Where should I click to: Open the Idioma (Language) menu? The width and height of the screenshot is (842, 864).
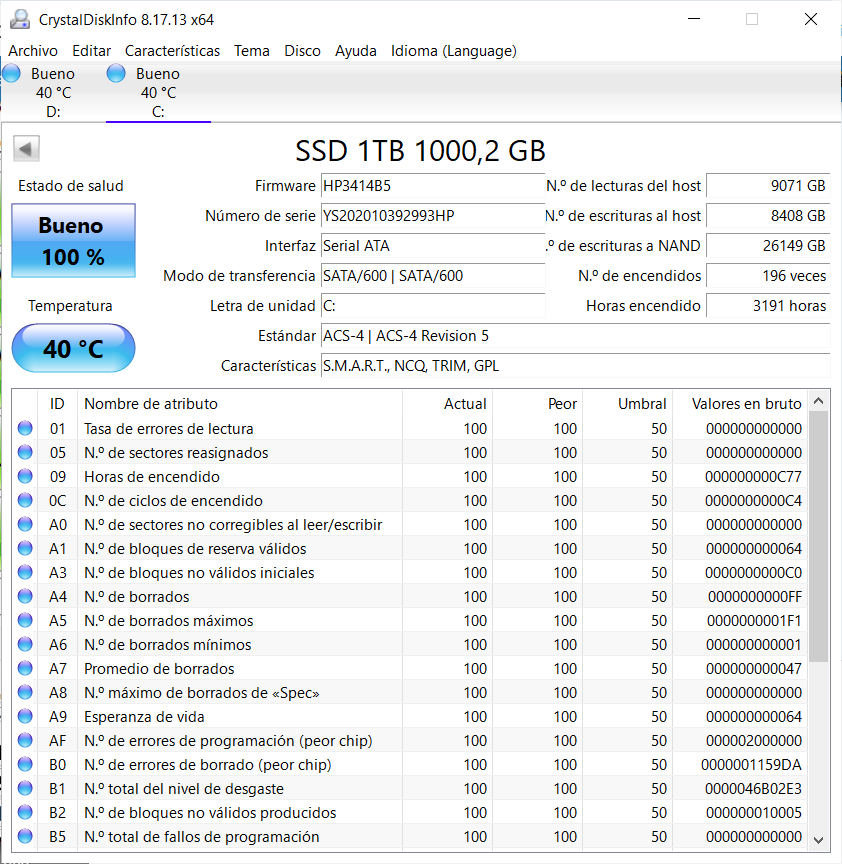tap(453, 51)
